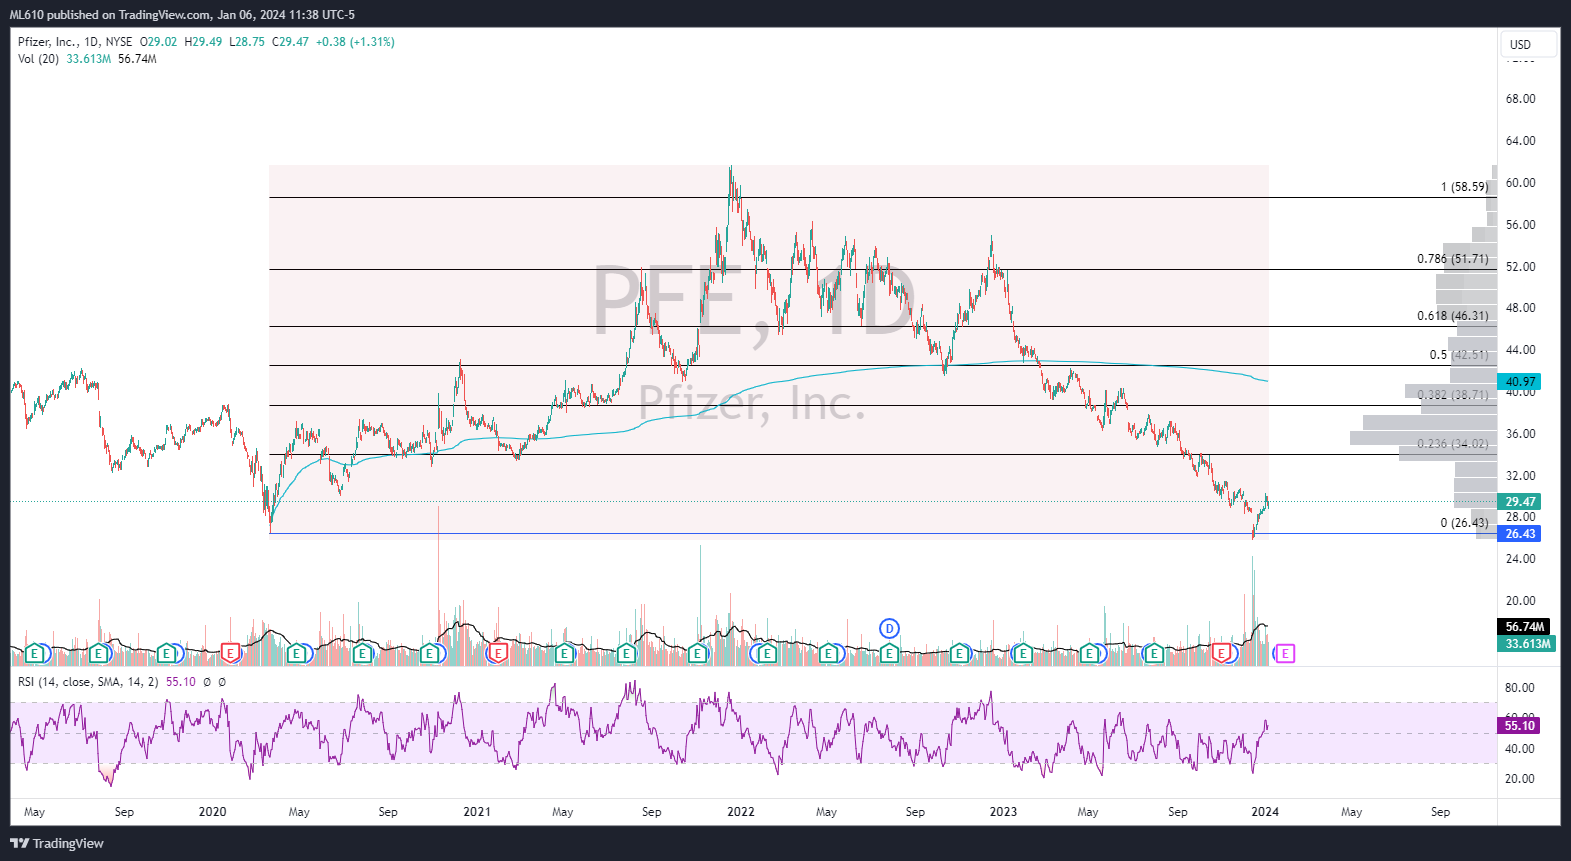Viewport: 1571px width, 861px height.
Task: Click the blue D dividend marker
Action: (x=889, y=628)
